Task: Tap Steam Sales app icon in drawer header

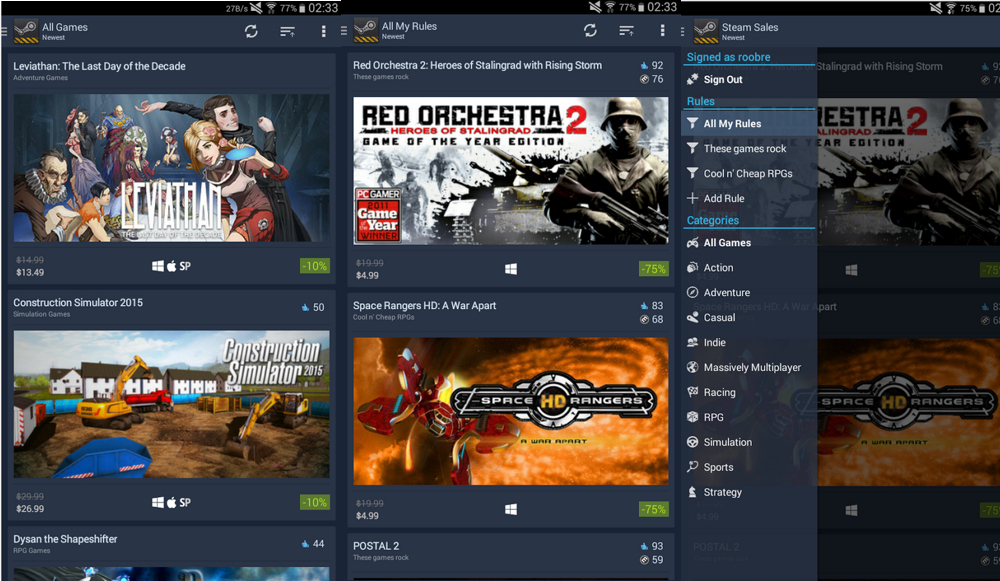Action: click(707, 31)
